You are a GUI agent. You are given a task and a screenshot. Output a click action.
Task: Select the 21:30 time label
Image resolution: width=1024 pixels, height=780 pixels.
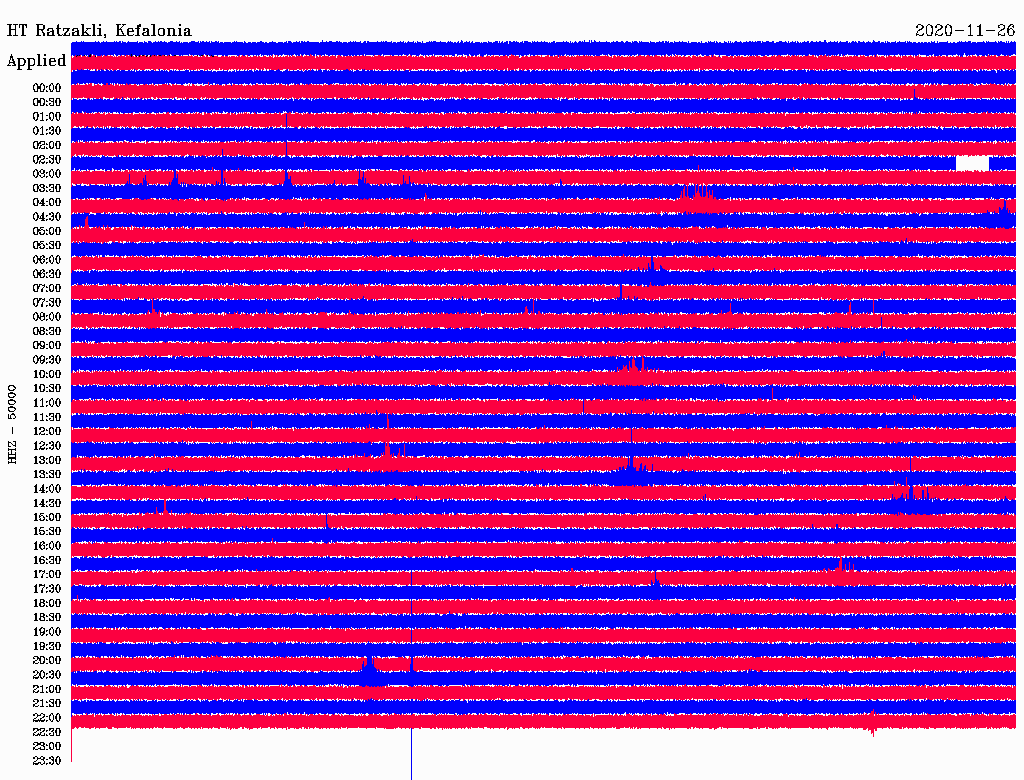click(47, 703)
